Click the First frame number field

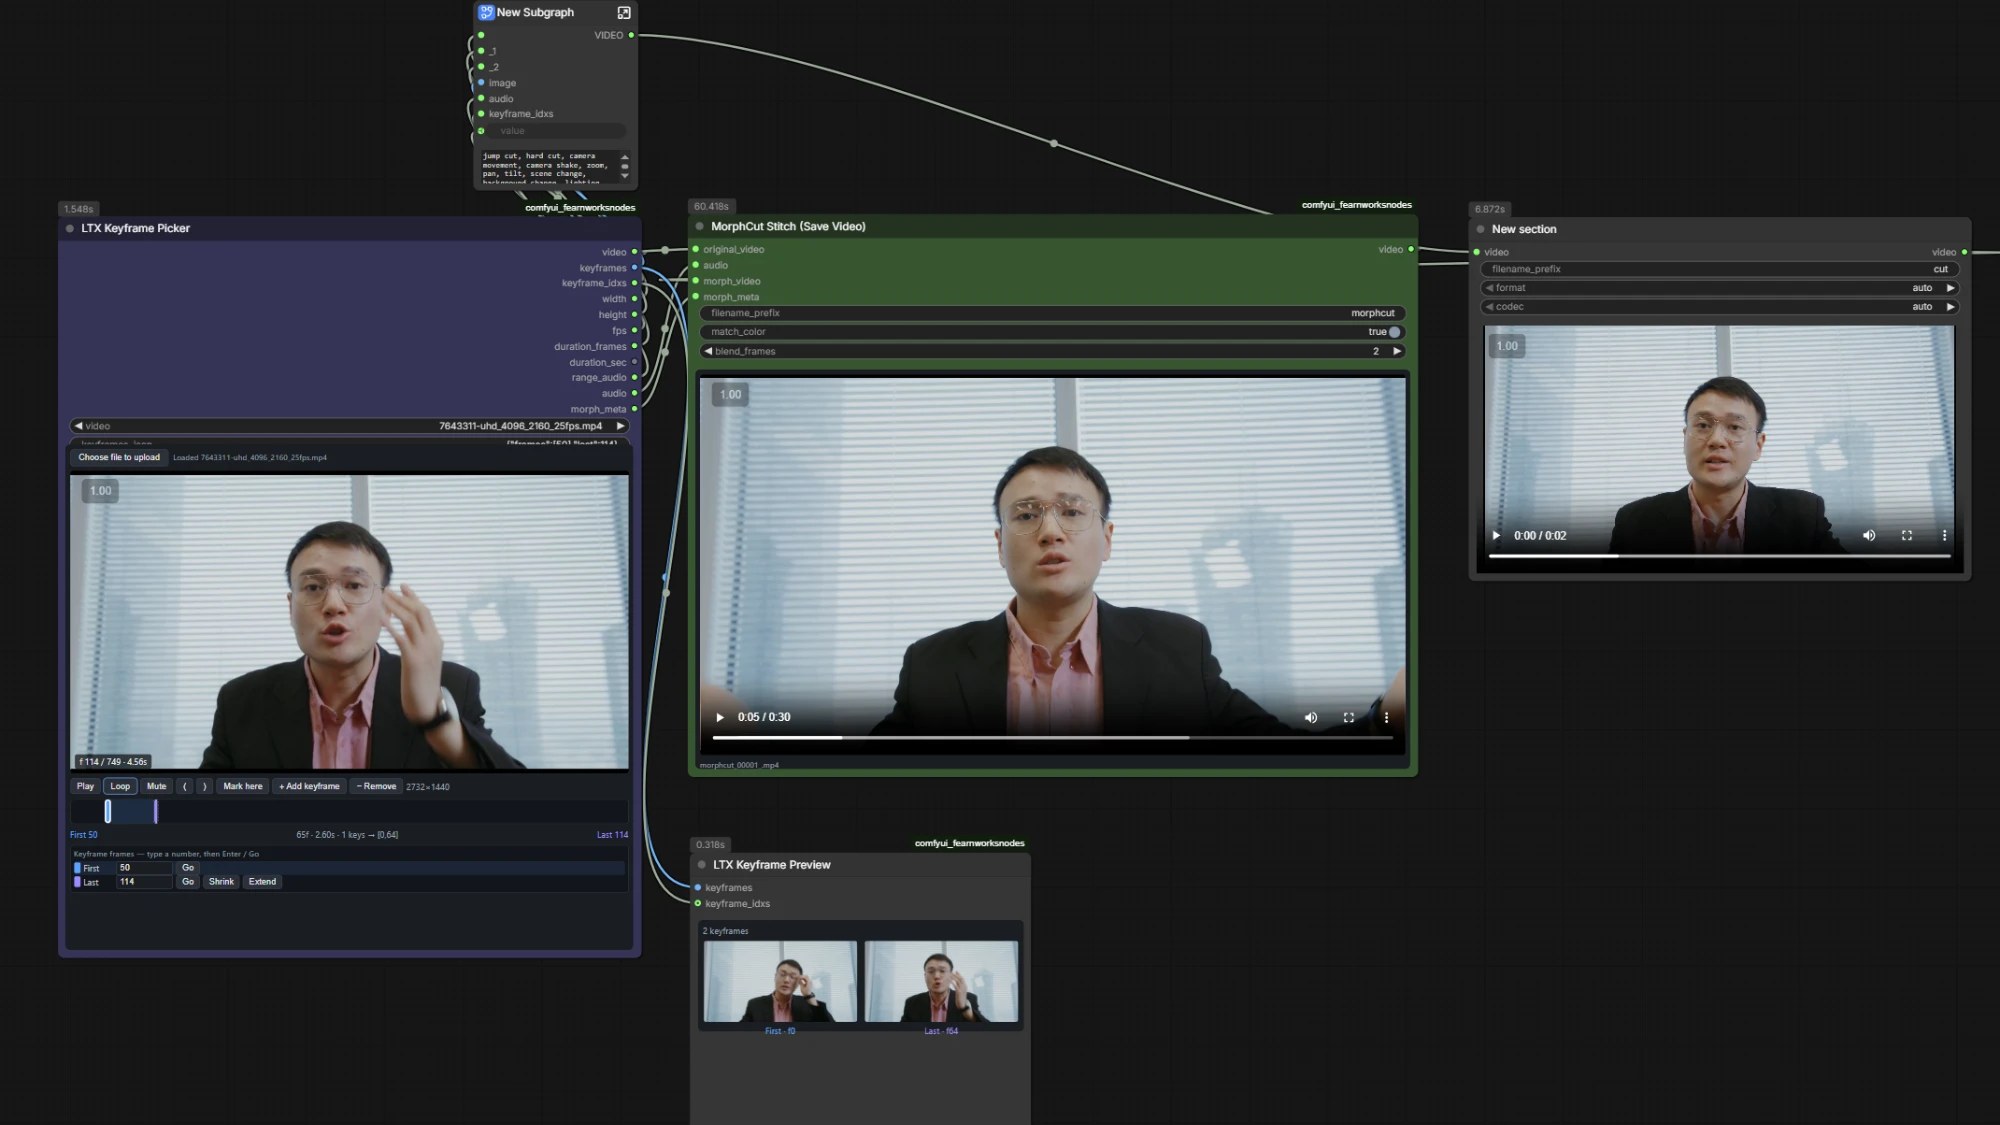click(144, 868)
